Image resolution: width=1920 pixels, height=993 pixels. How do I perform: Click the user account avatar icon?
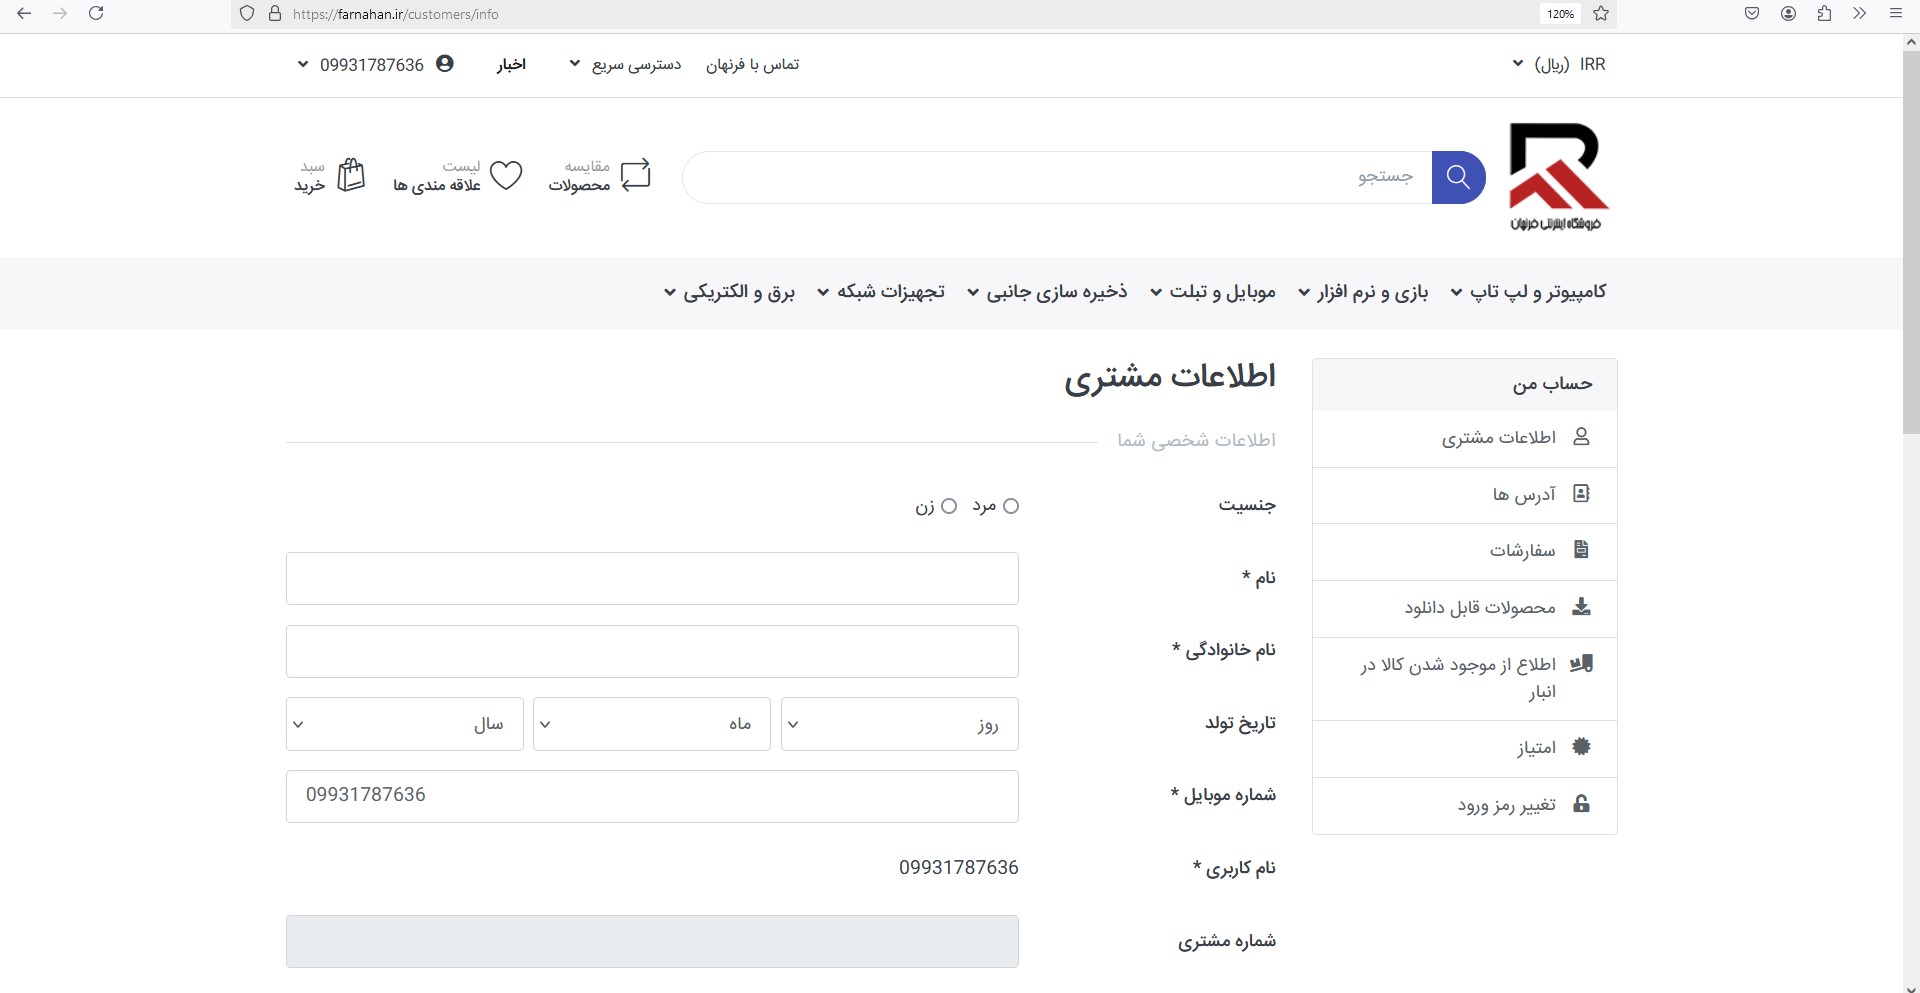coord(445,64)
